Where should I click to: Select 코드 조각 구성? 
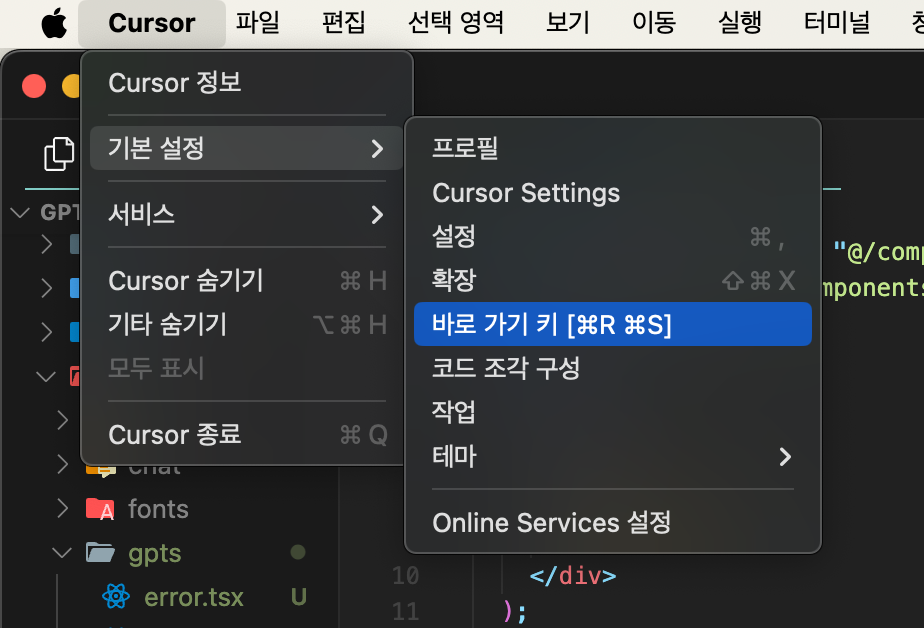pos(613,368)
